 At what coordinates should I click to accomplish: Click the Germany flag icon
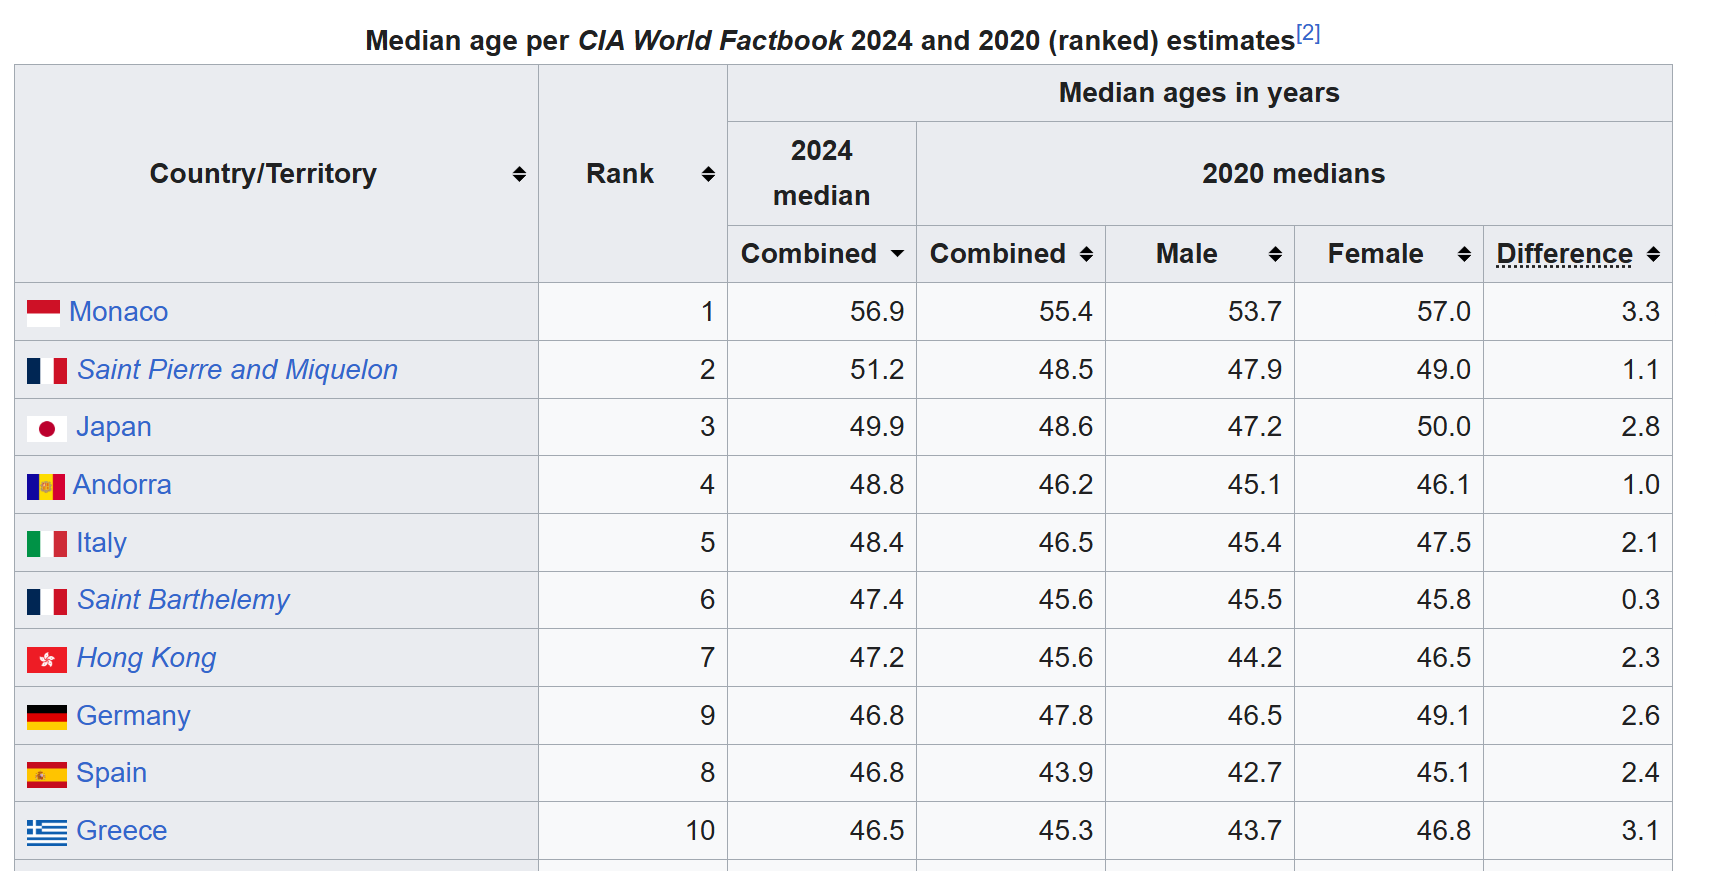click(46, 717)
